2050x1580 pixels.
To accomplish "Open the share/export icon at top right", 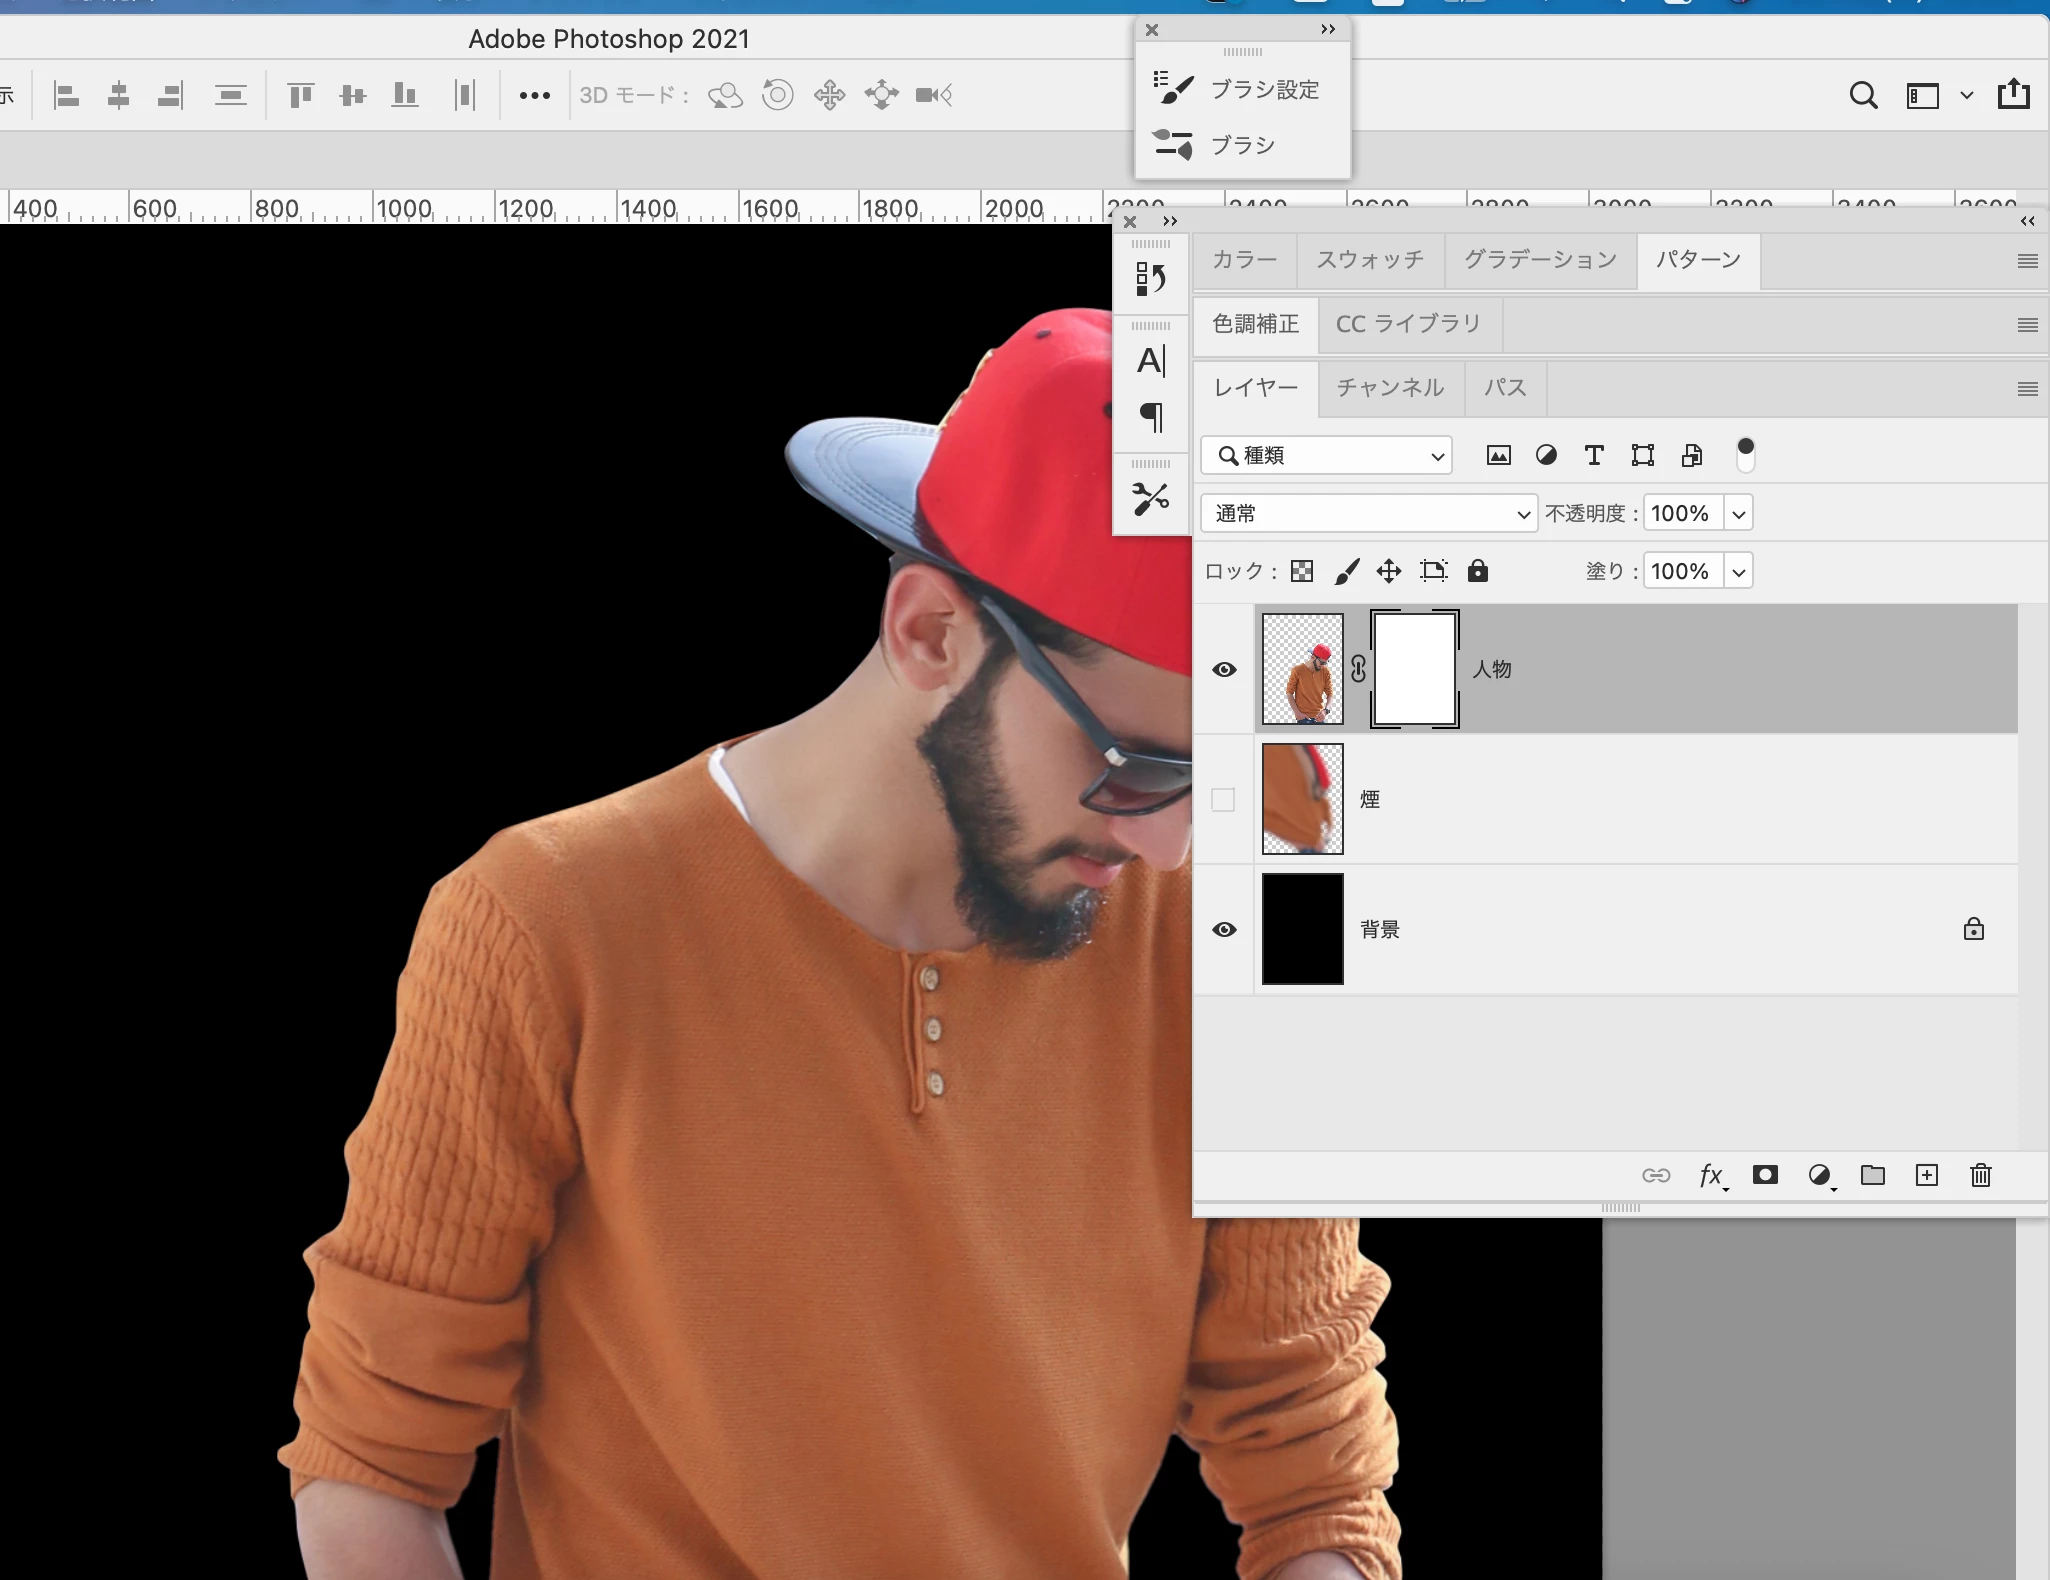I will 2013,95.
